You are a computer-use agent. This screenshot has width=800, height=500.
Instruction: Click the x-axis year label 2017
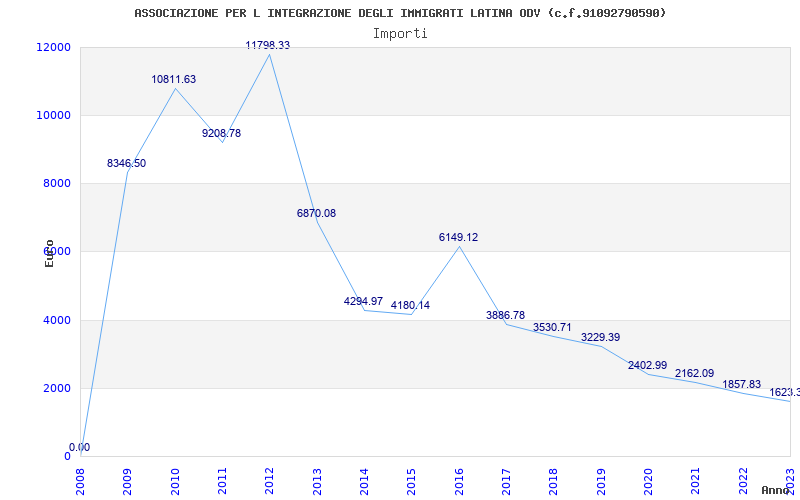tap(506, 481)
